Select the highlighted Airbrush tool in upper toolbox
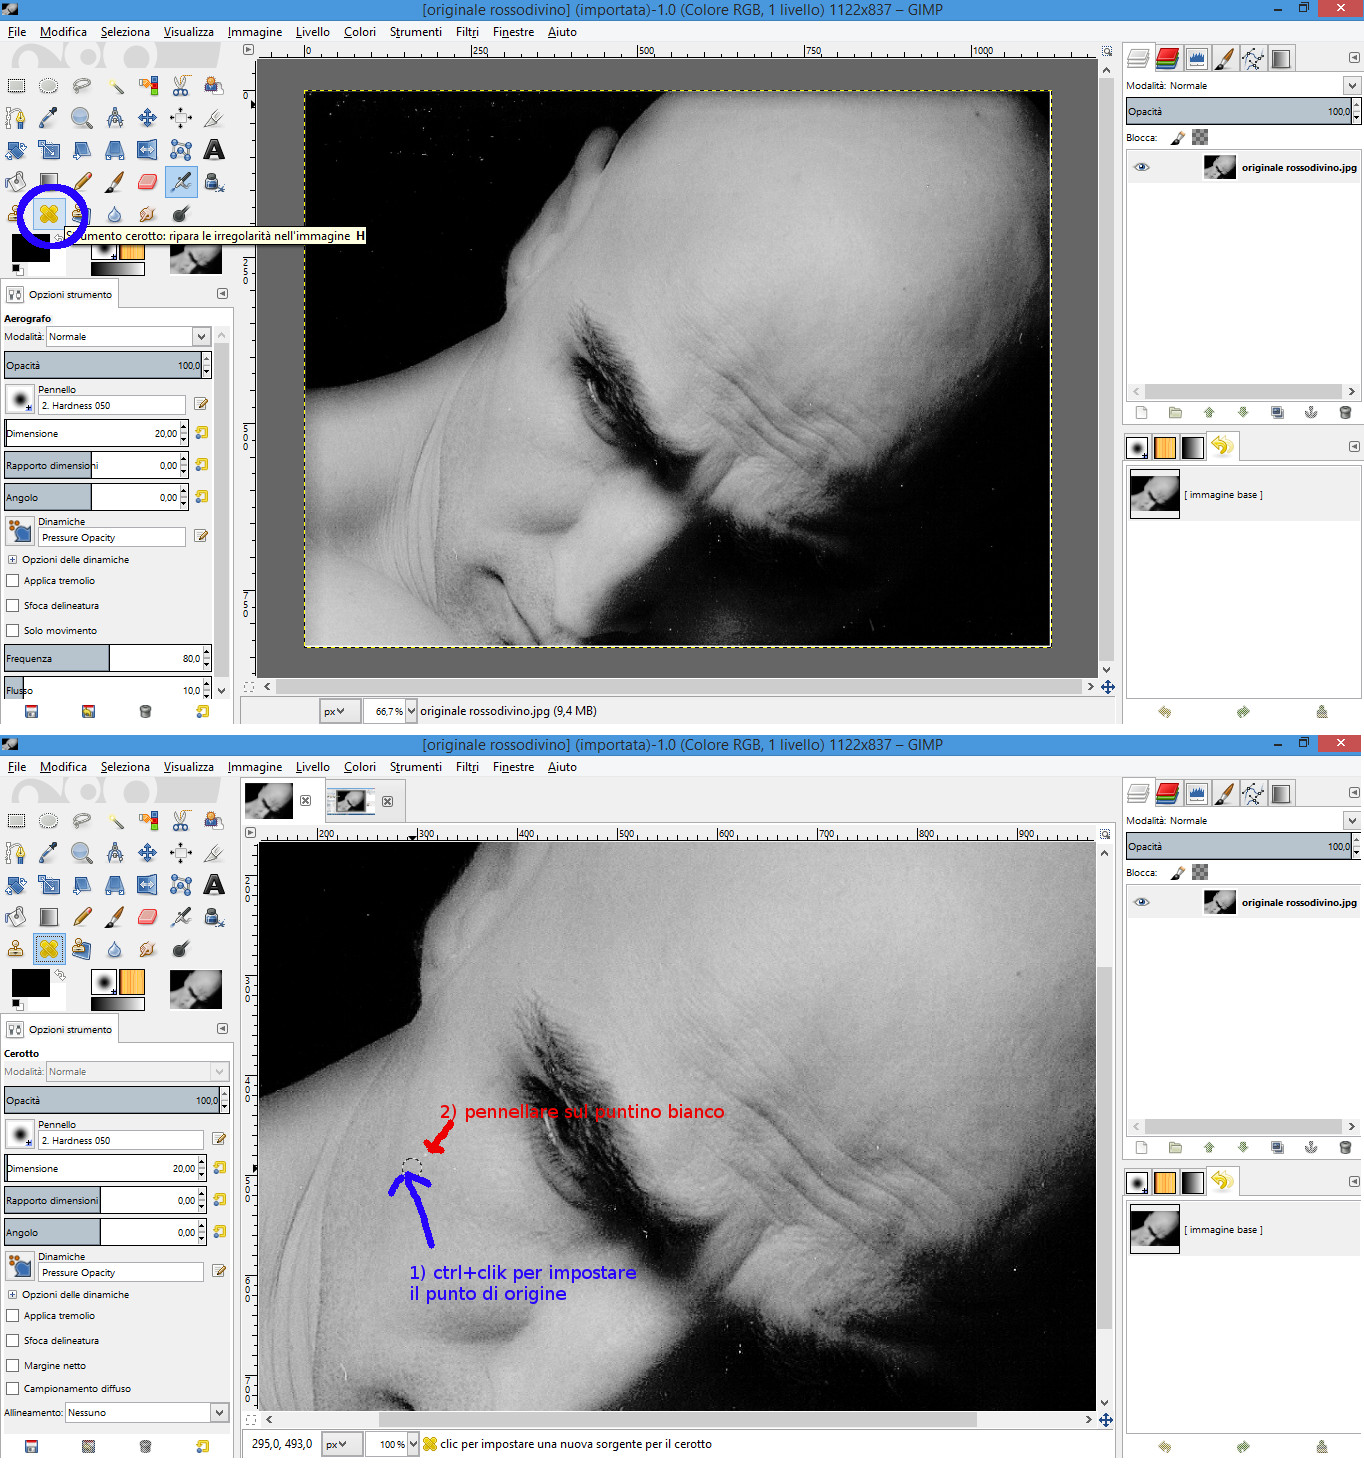Viewport: 1364px width, 1476px height. tap(181, 182)
